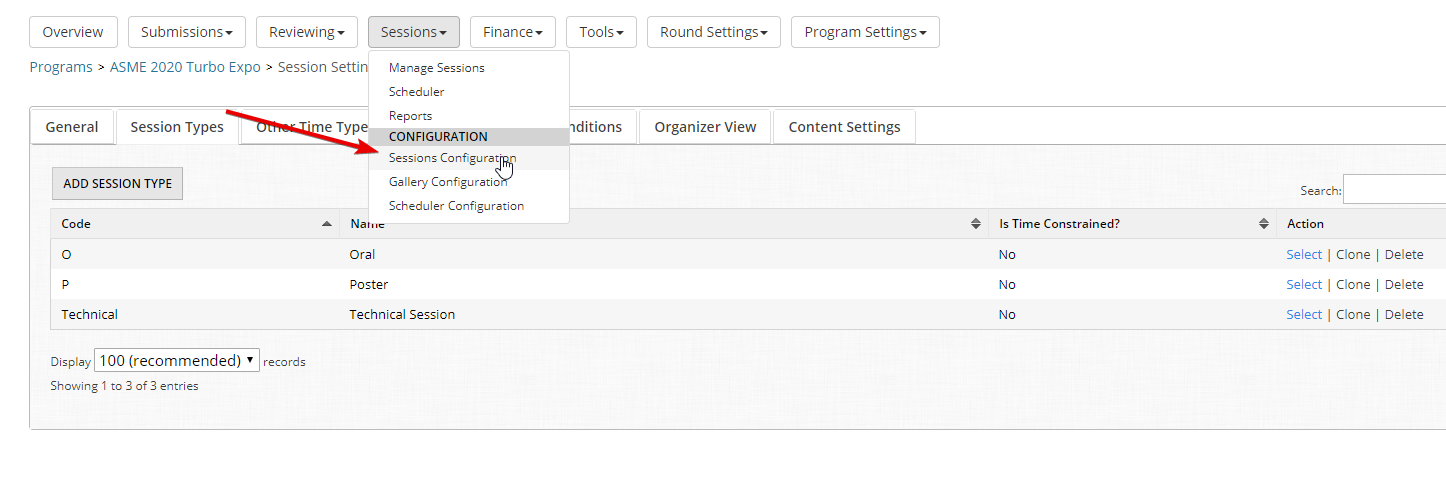Open the Finance dropdown menu
1446x481 pixels.
coord(512,32)
